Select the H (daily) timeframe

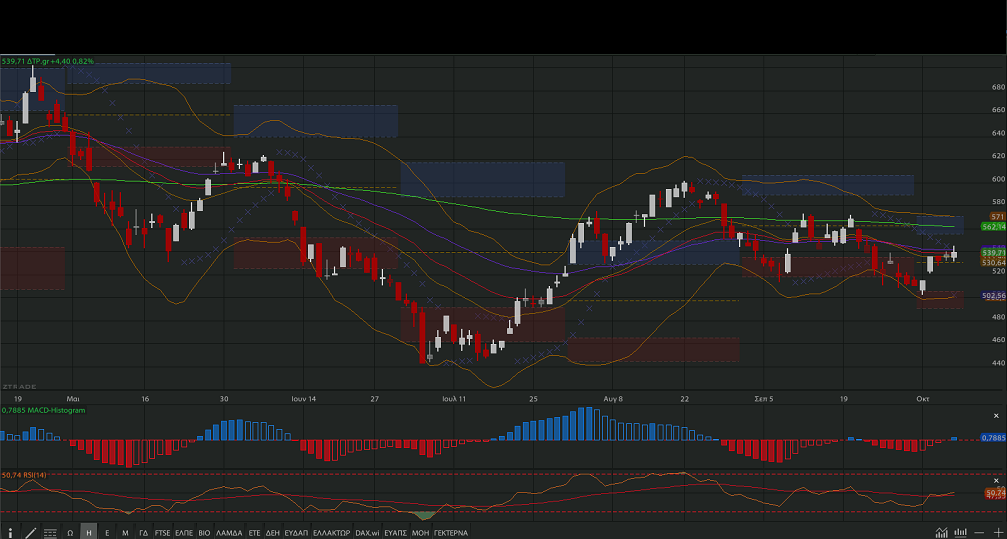coord(89,533)
